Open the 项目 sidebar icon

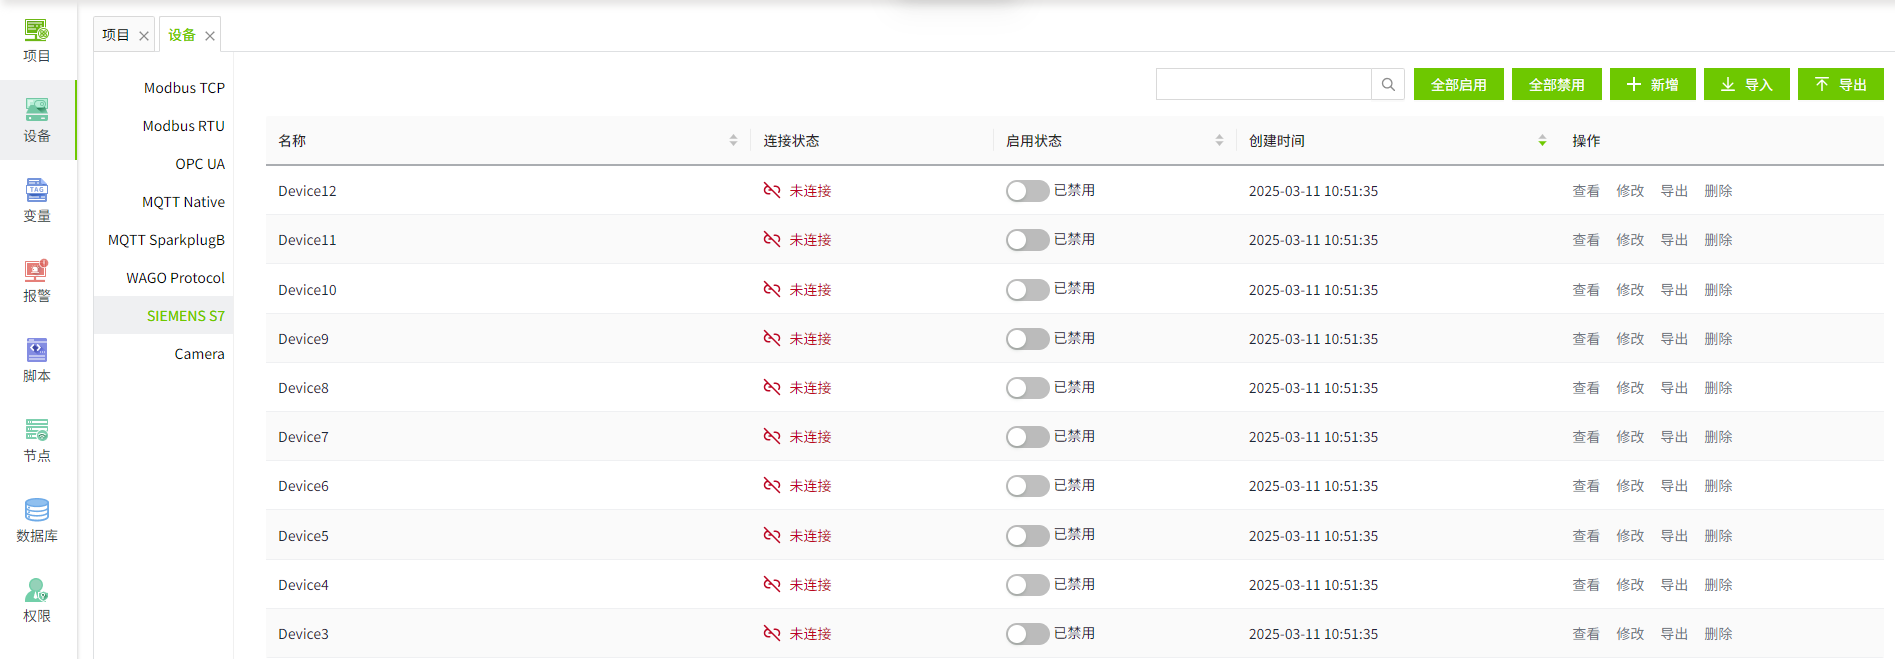point(37,32)
